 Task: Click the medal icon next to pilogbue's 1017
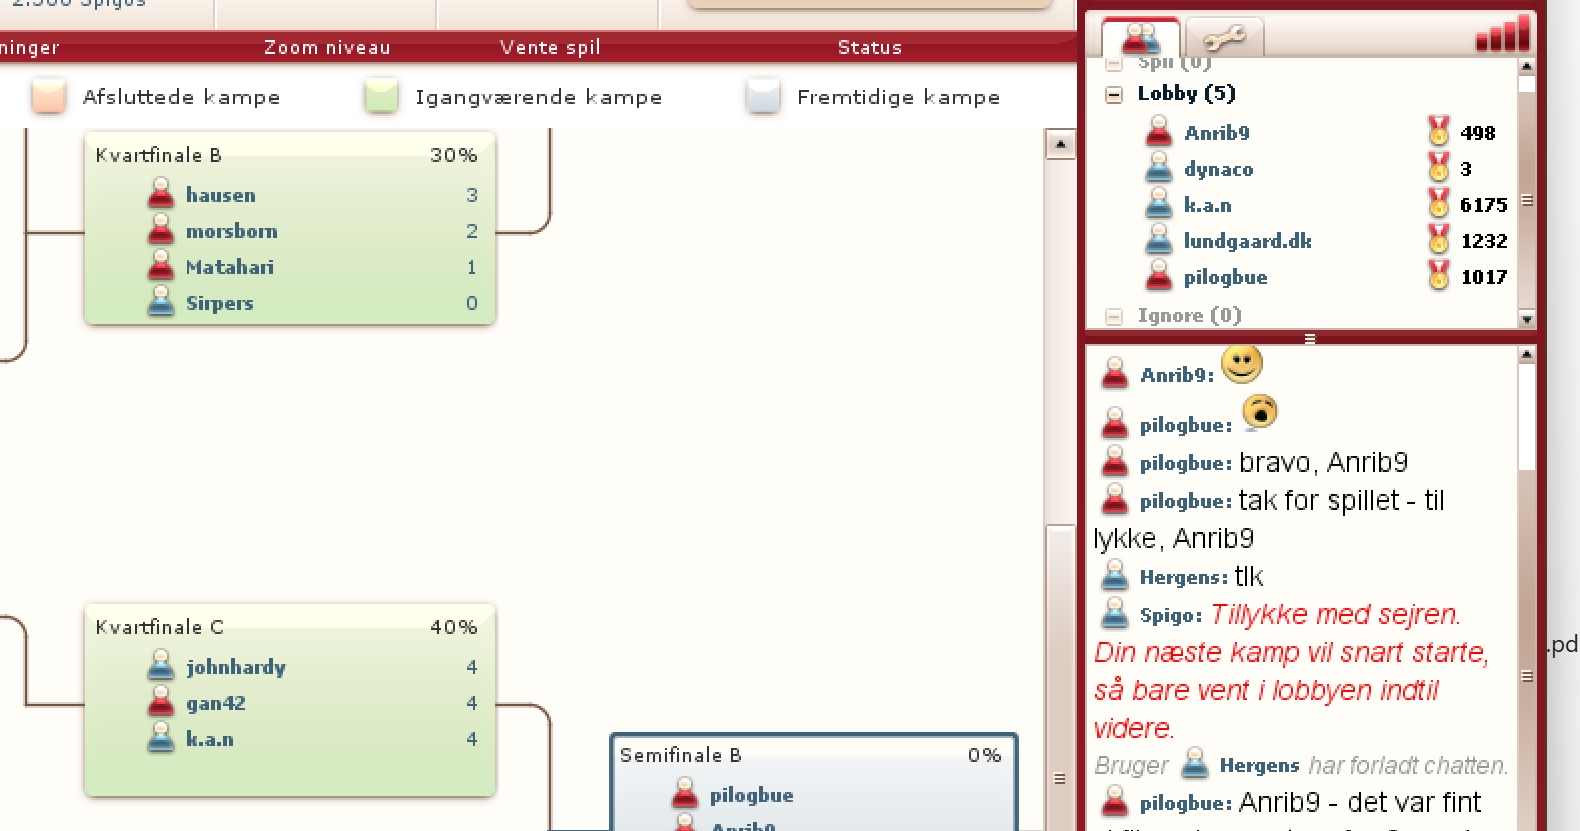1438,276
